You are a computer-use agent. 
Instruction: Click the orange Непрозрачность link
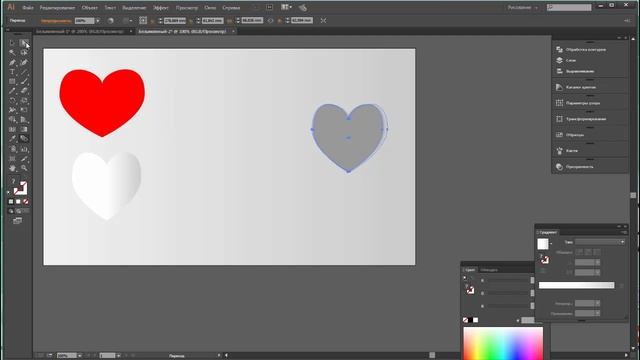point(56,20)
